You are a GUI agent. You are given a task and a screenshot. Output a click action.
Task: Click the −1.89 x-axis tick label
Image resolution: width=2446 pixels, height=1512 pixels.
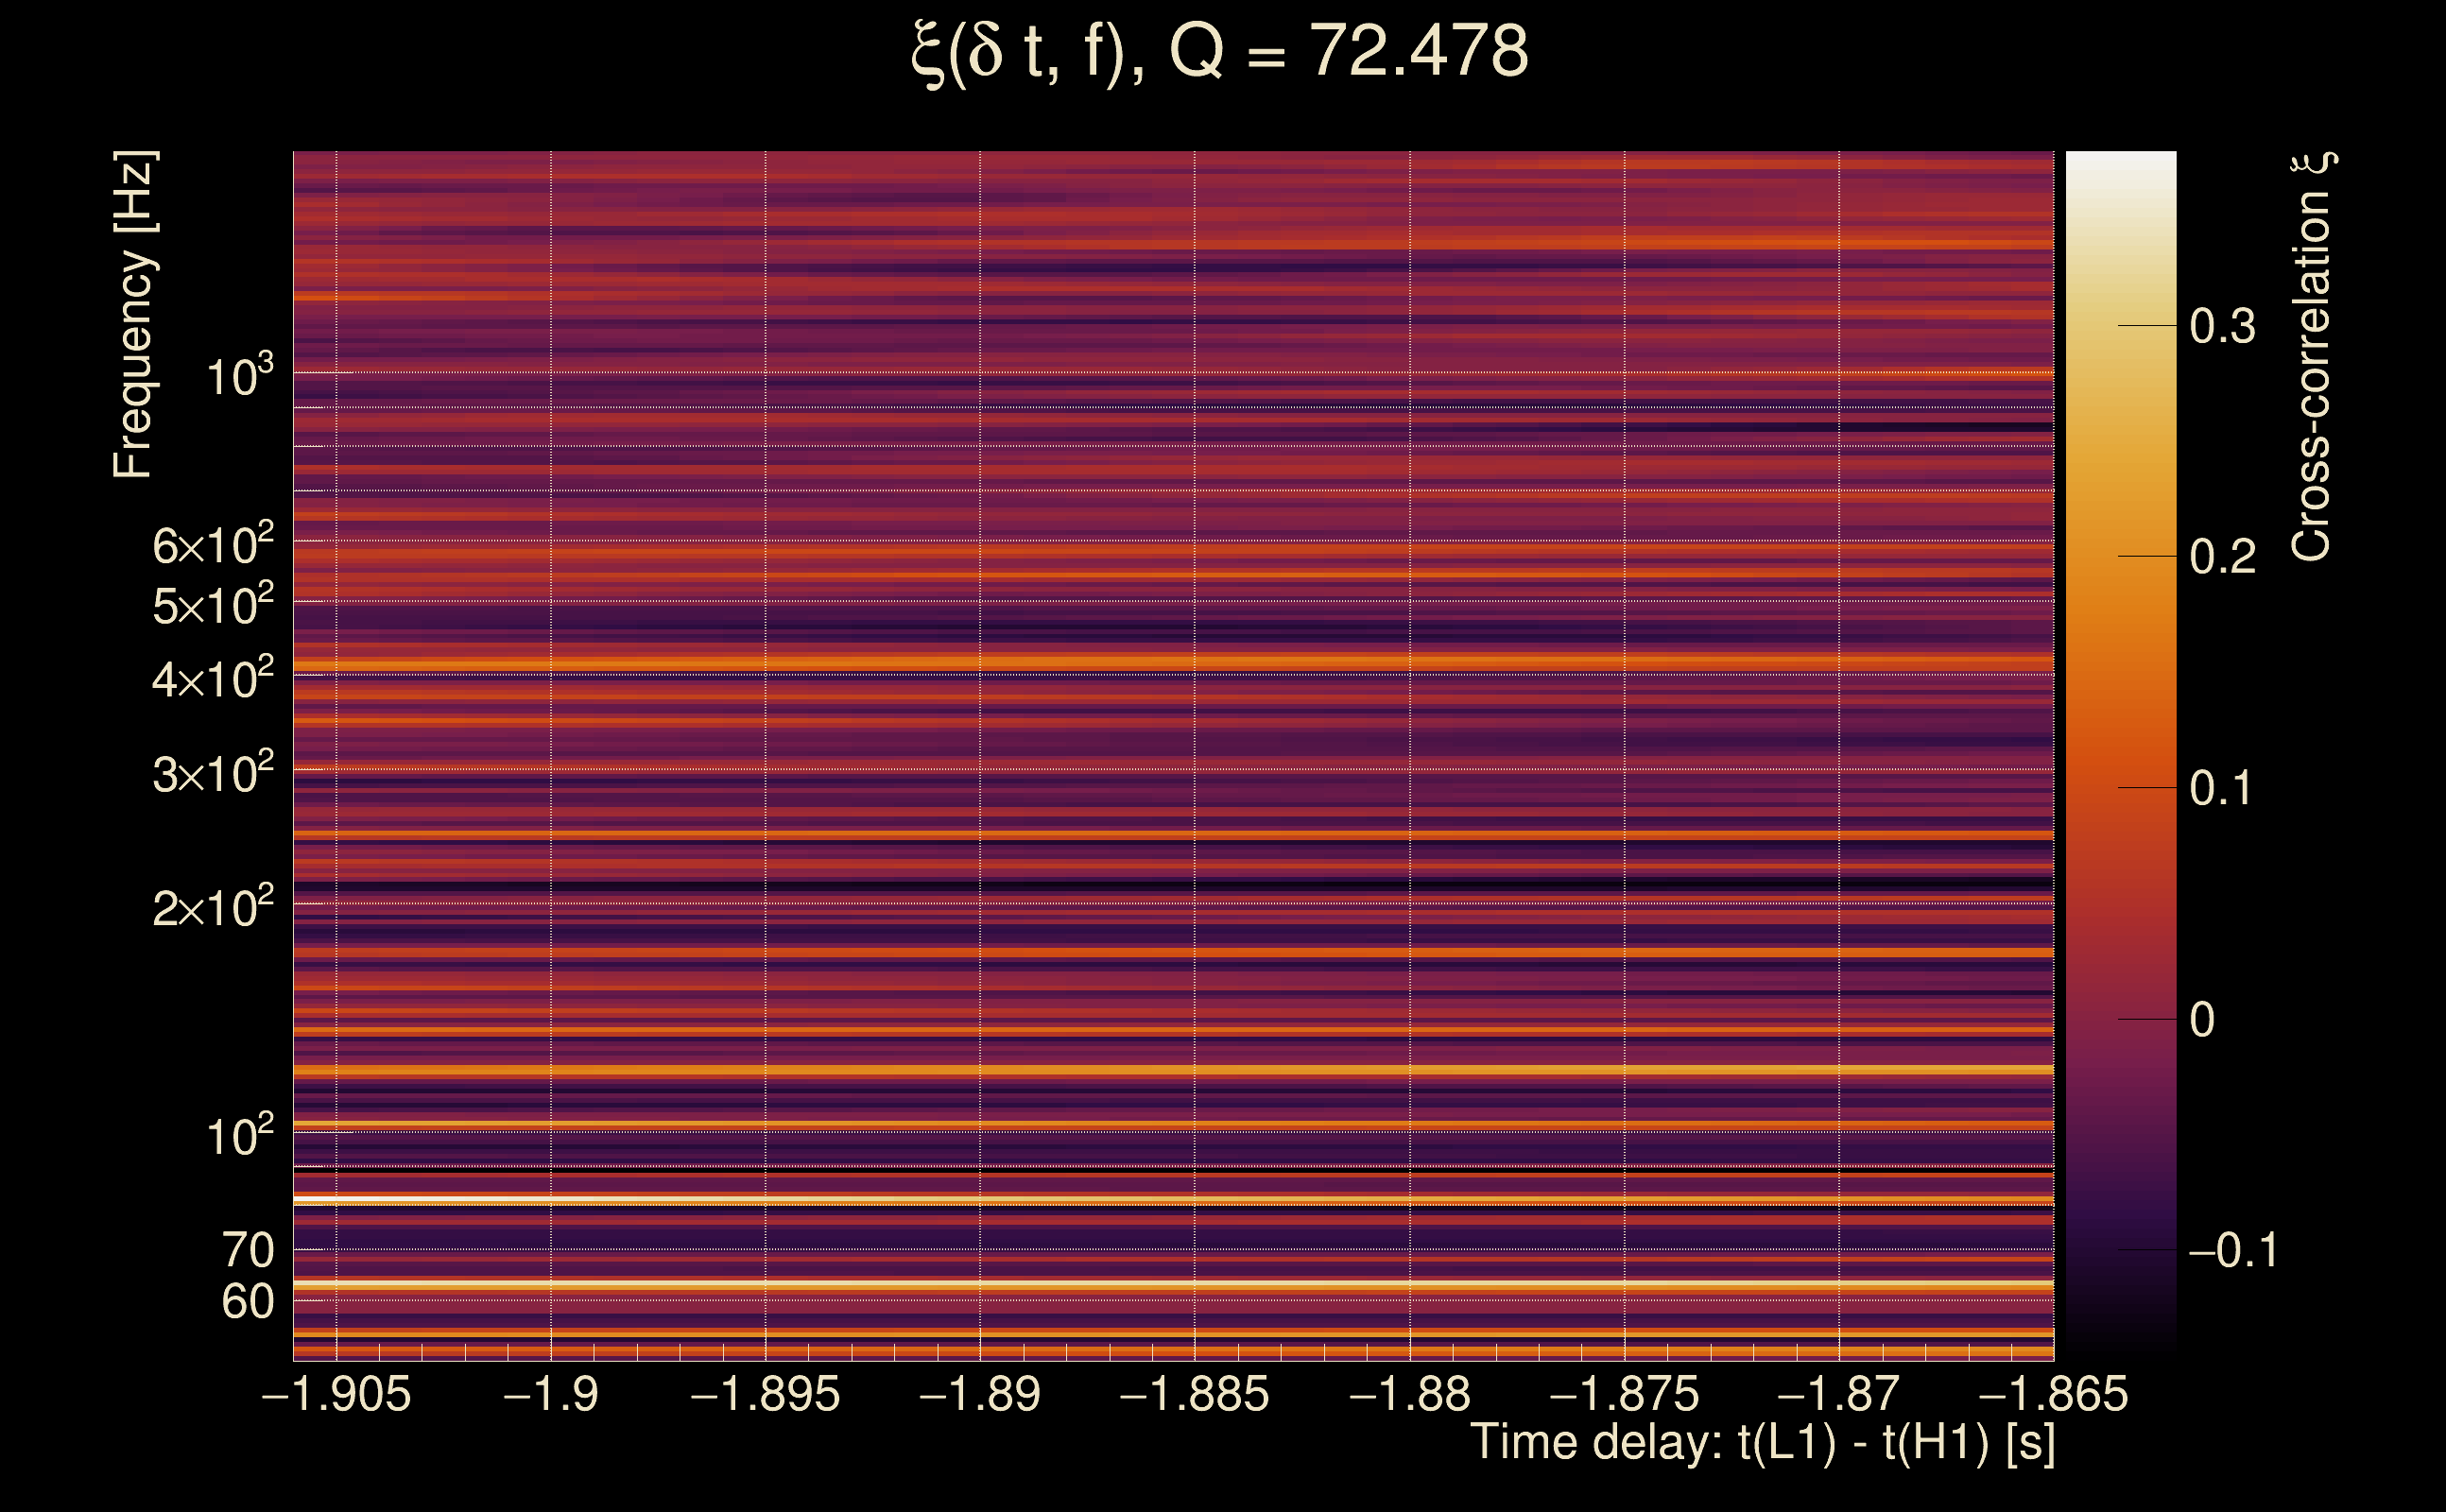(980, 1395)
